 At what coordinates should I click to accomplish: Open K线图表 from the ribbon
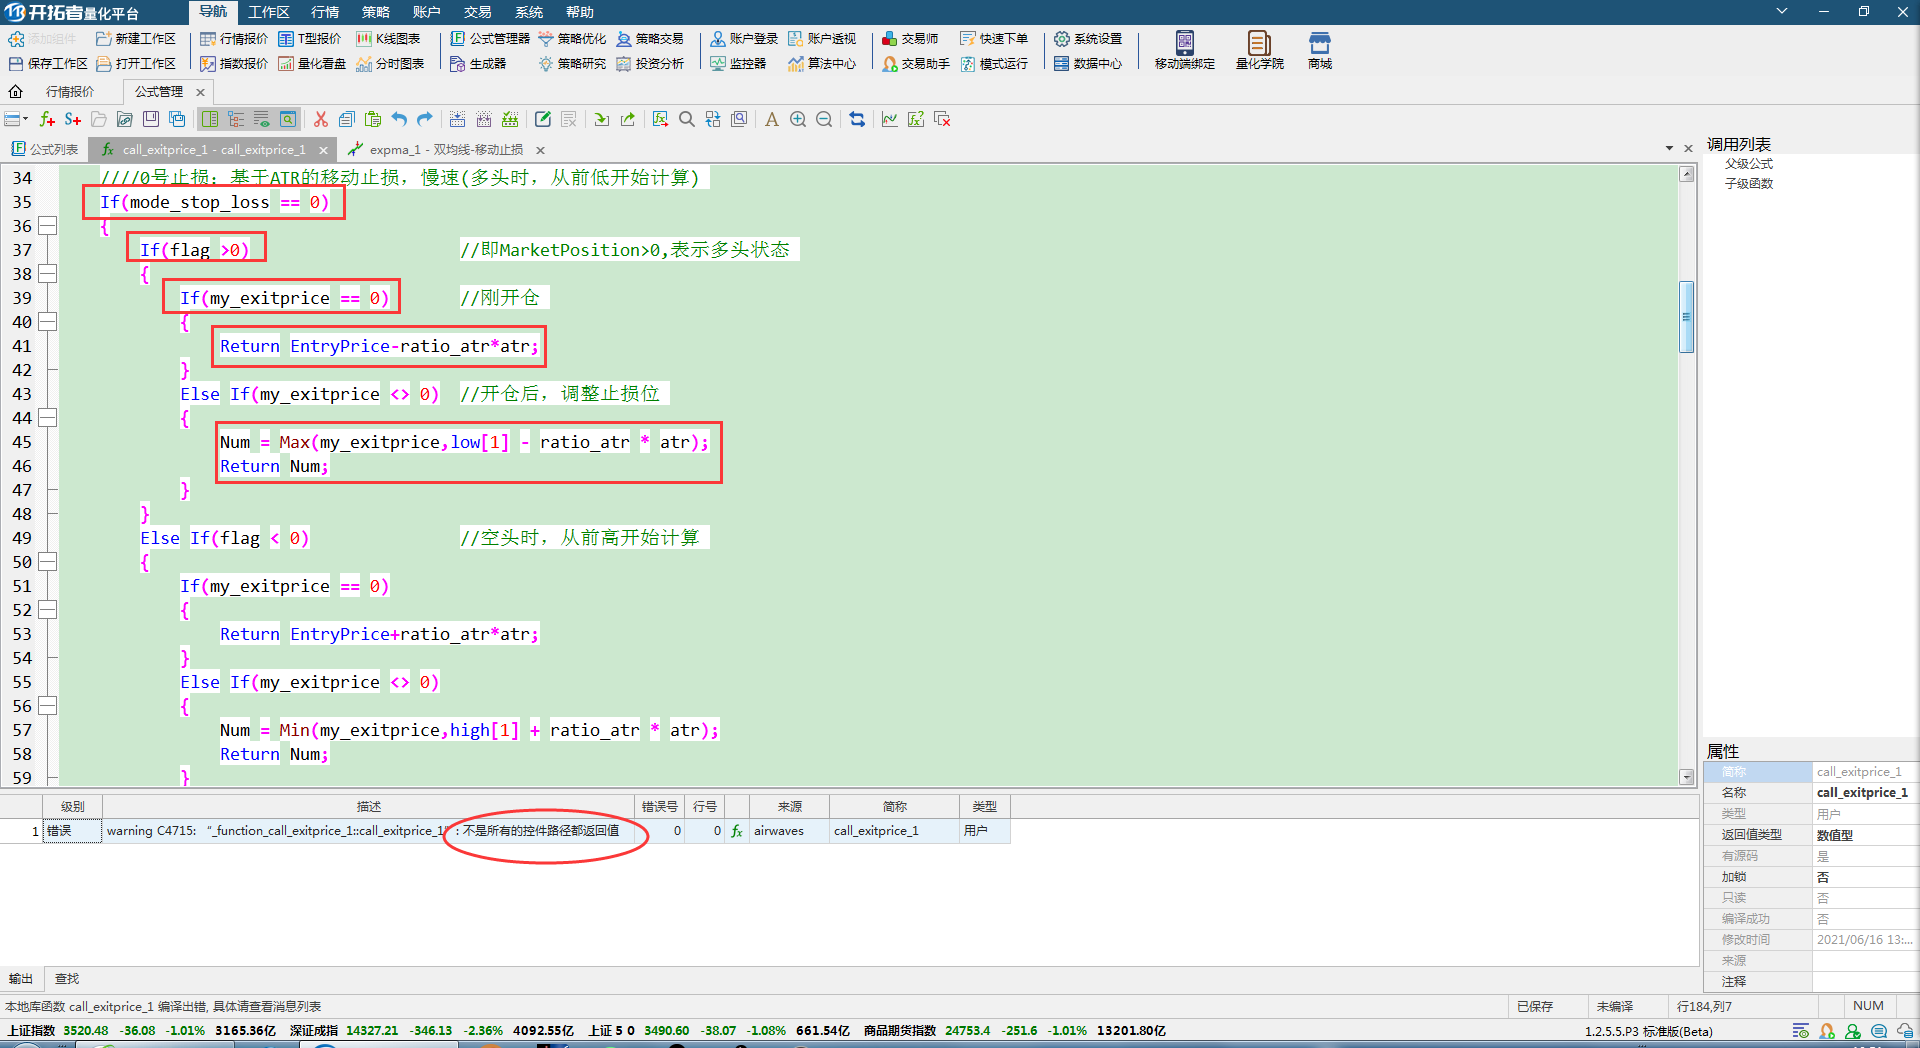click(388, 39)
